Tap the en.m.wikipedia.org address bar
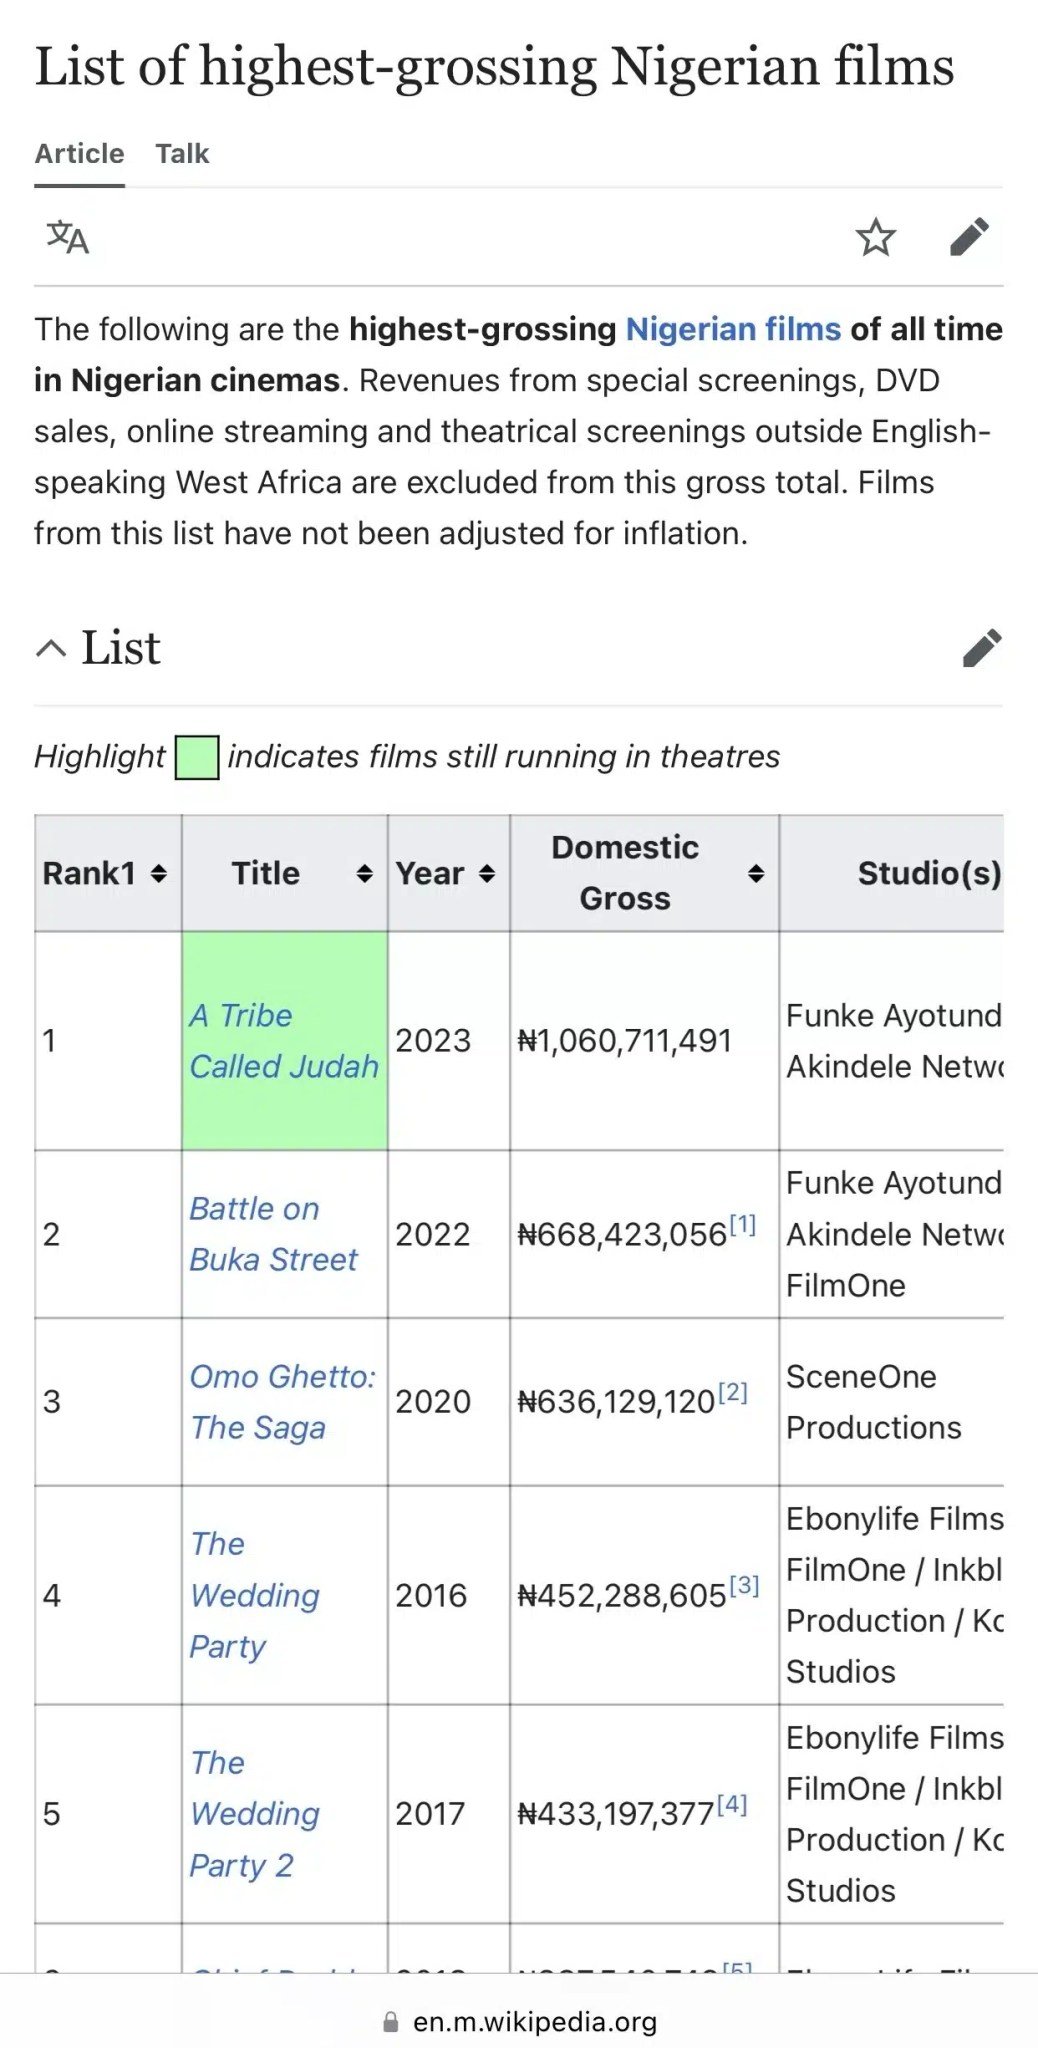This screenshot has width=1038, height=2048. 534,2023
